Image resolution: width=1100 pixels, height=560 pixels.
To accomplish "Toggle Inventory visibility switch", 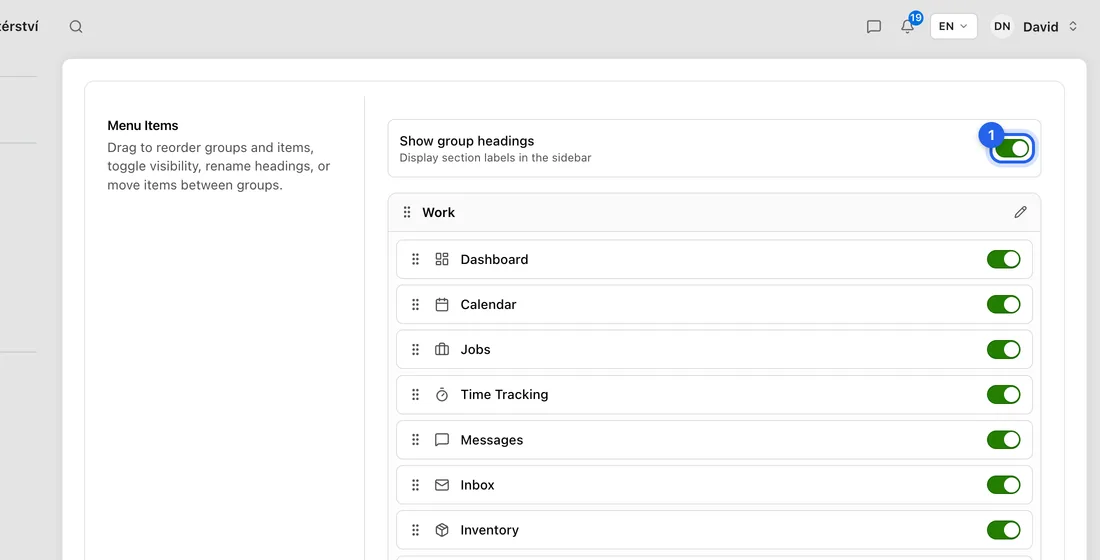I will 1004,530.
